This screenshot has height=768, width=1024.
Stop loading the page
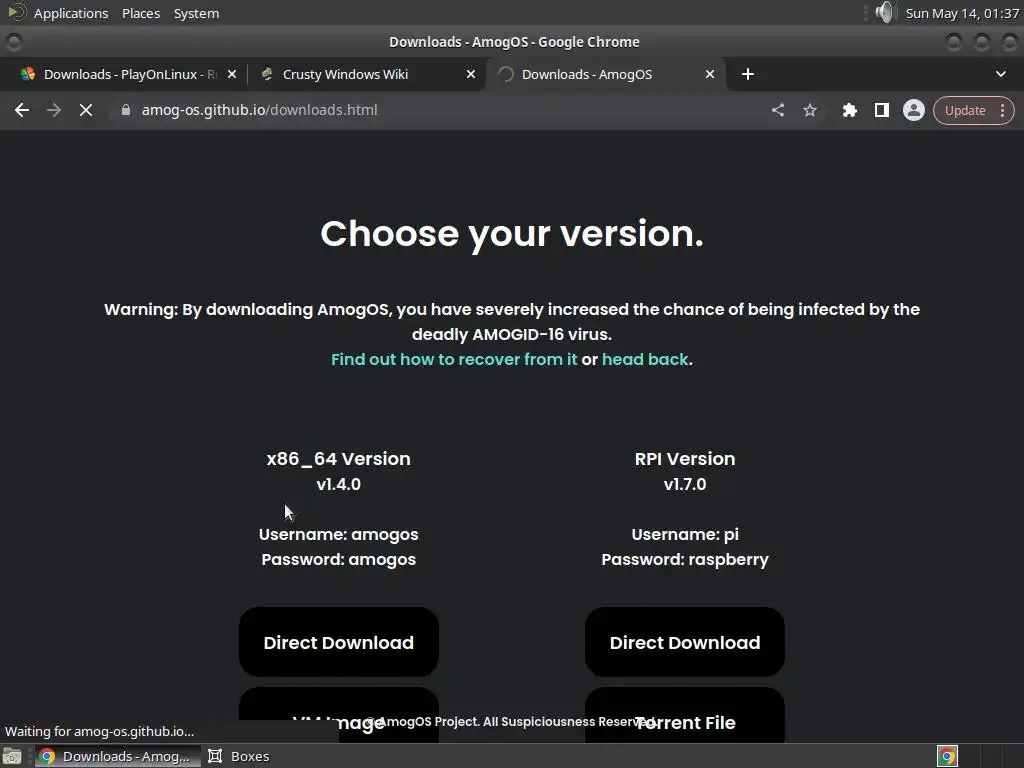(x=86, y=110)
